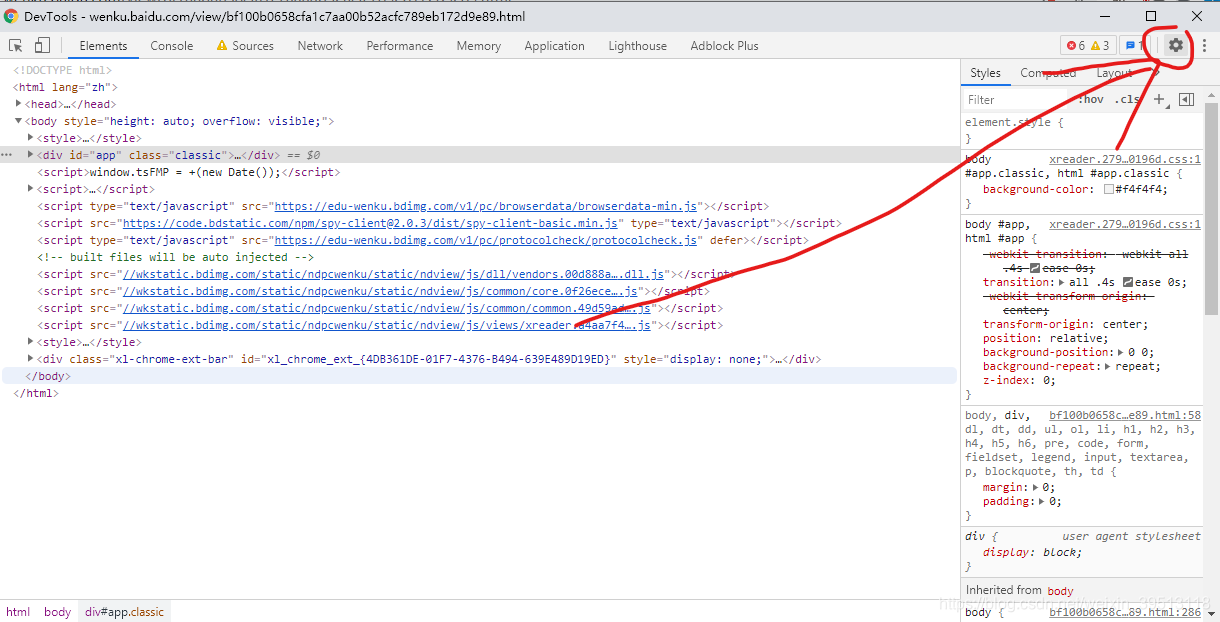
Task: Open the common/common.js script link
Action: point(387,308)
